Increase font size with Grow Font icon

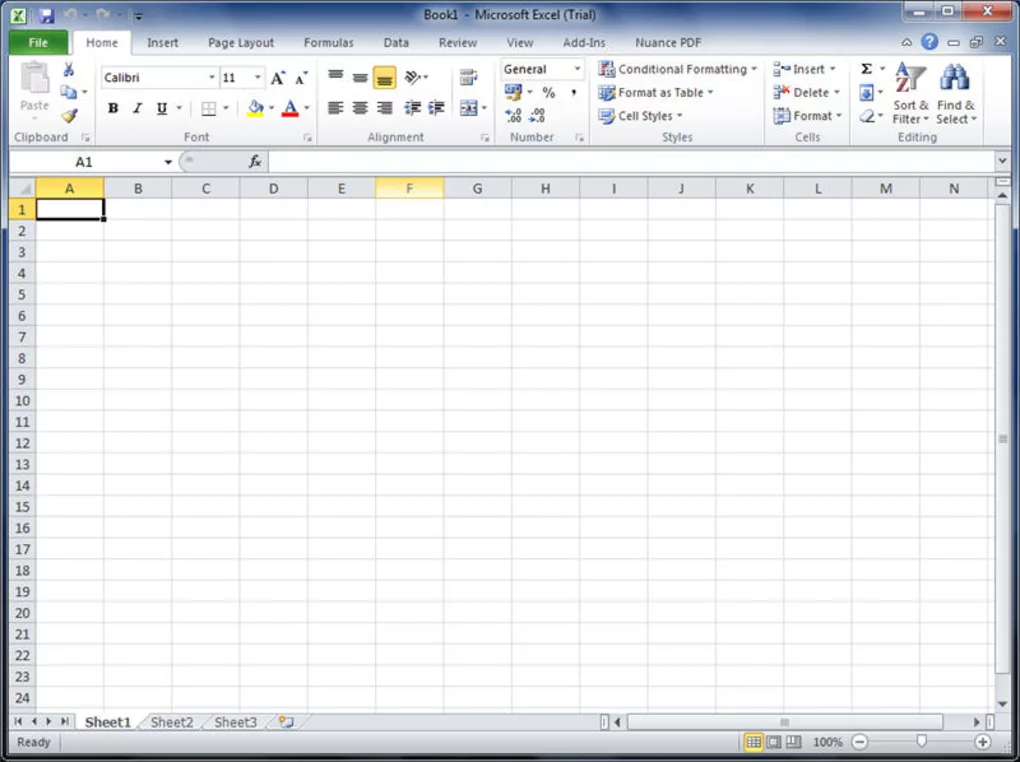click(x=278, y=78)
